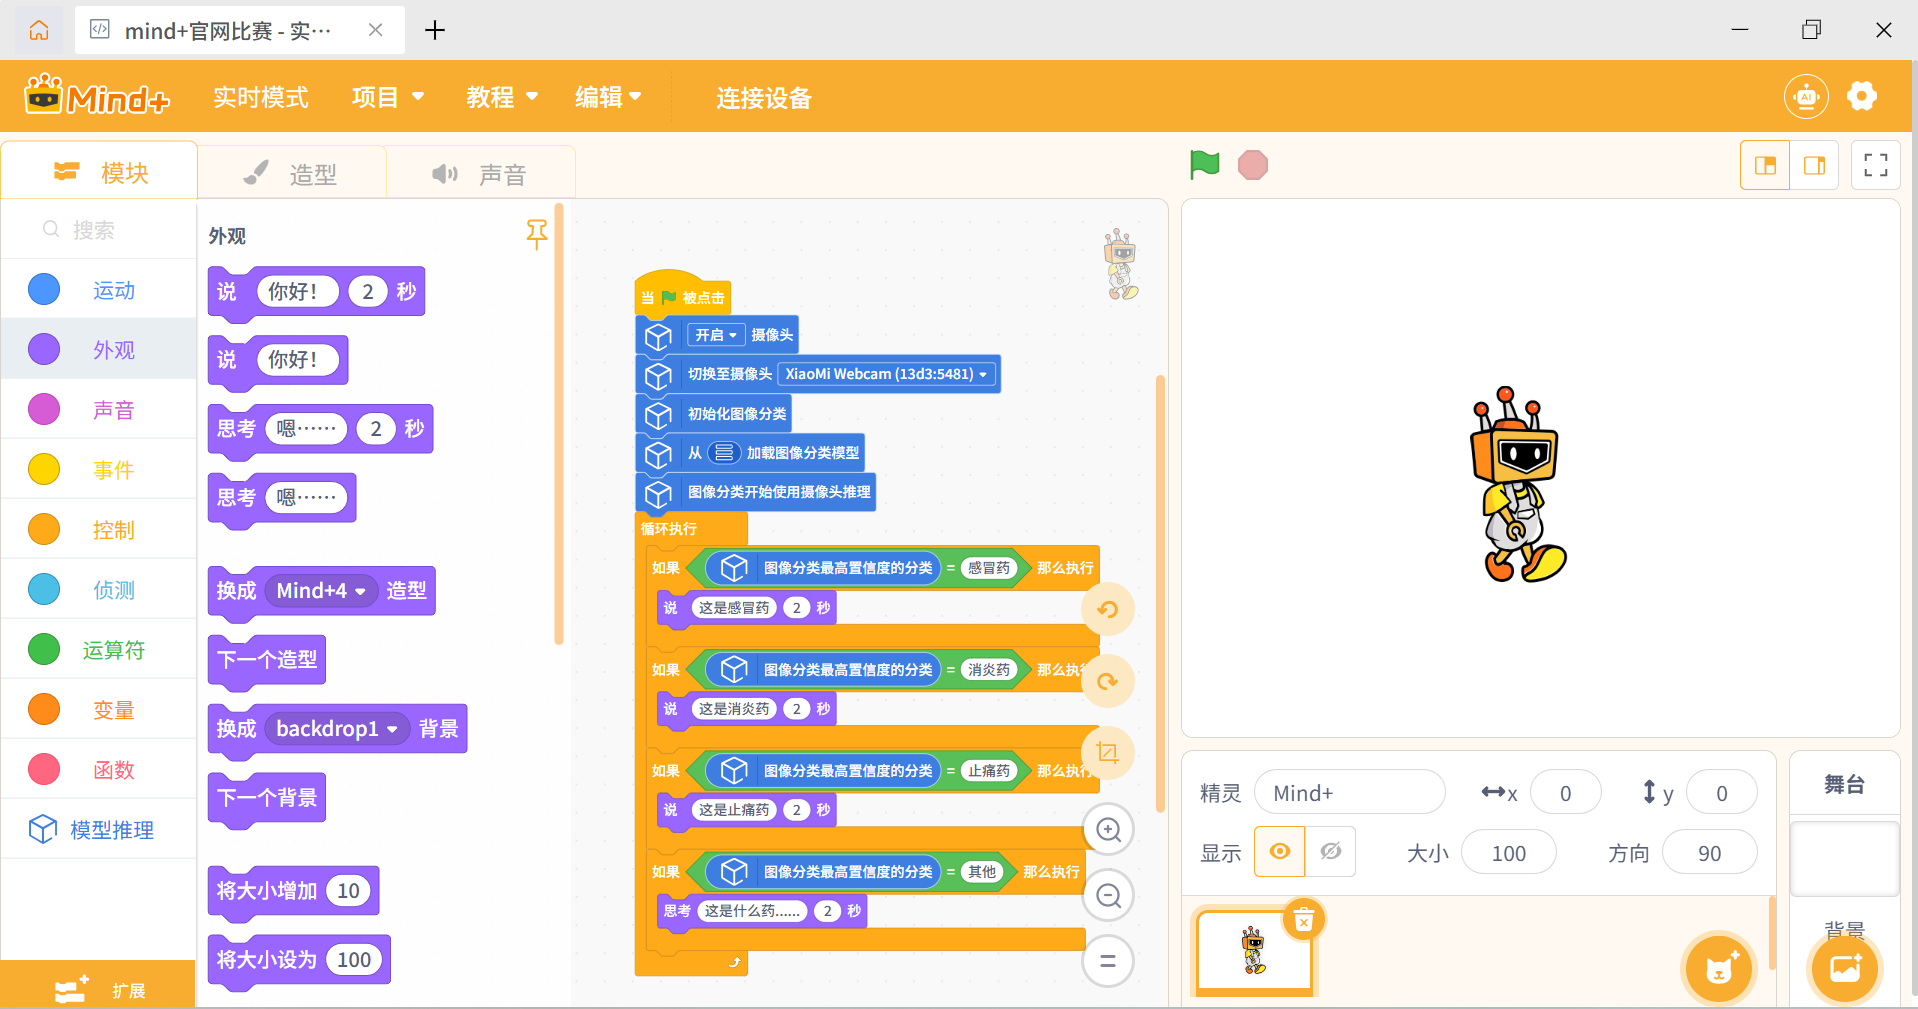Open the 扩展 (Extensions) panel
The height and width of the screenshot is (1009, 1918).
click(97, 988)
